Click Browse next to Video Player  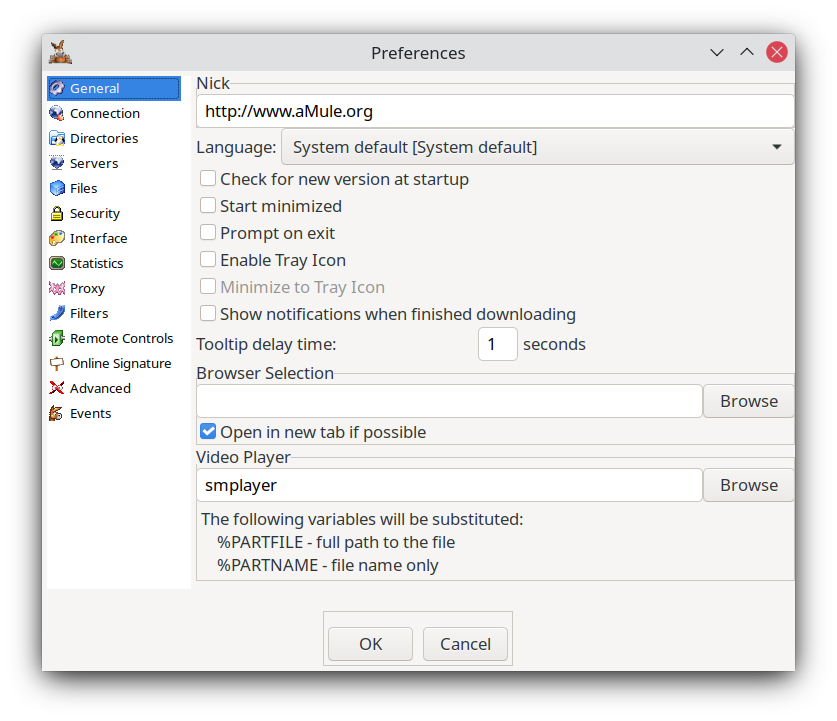point(748,485)
